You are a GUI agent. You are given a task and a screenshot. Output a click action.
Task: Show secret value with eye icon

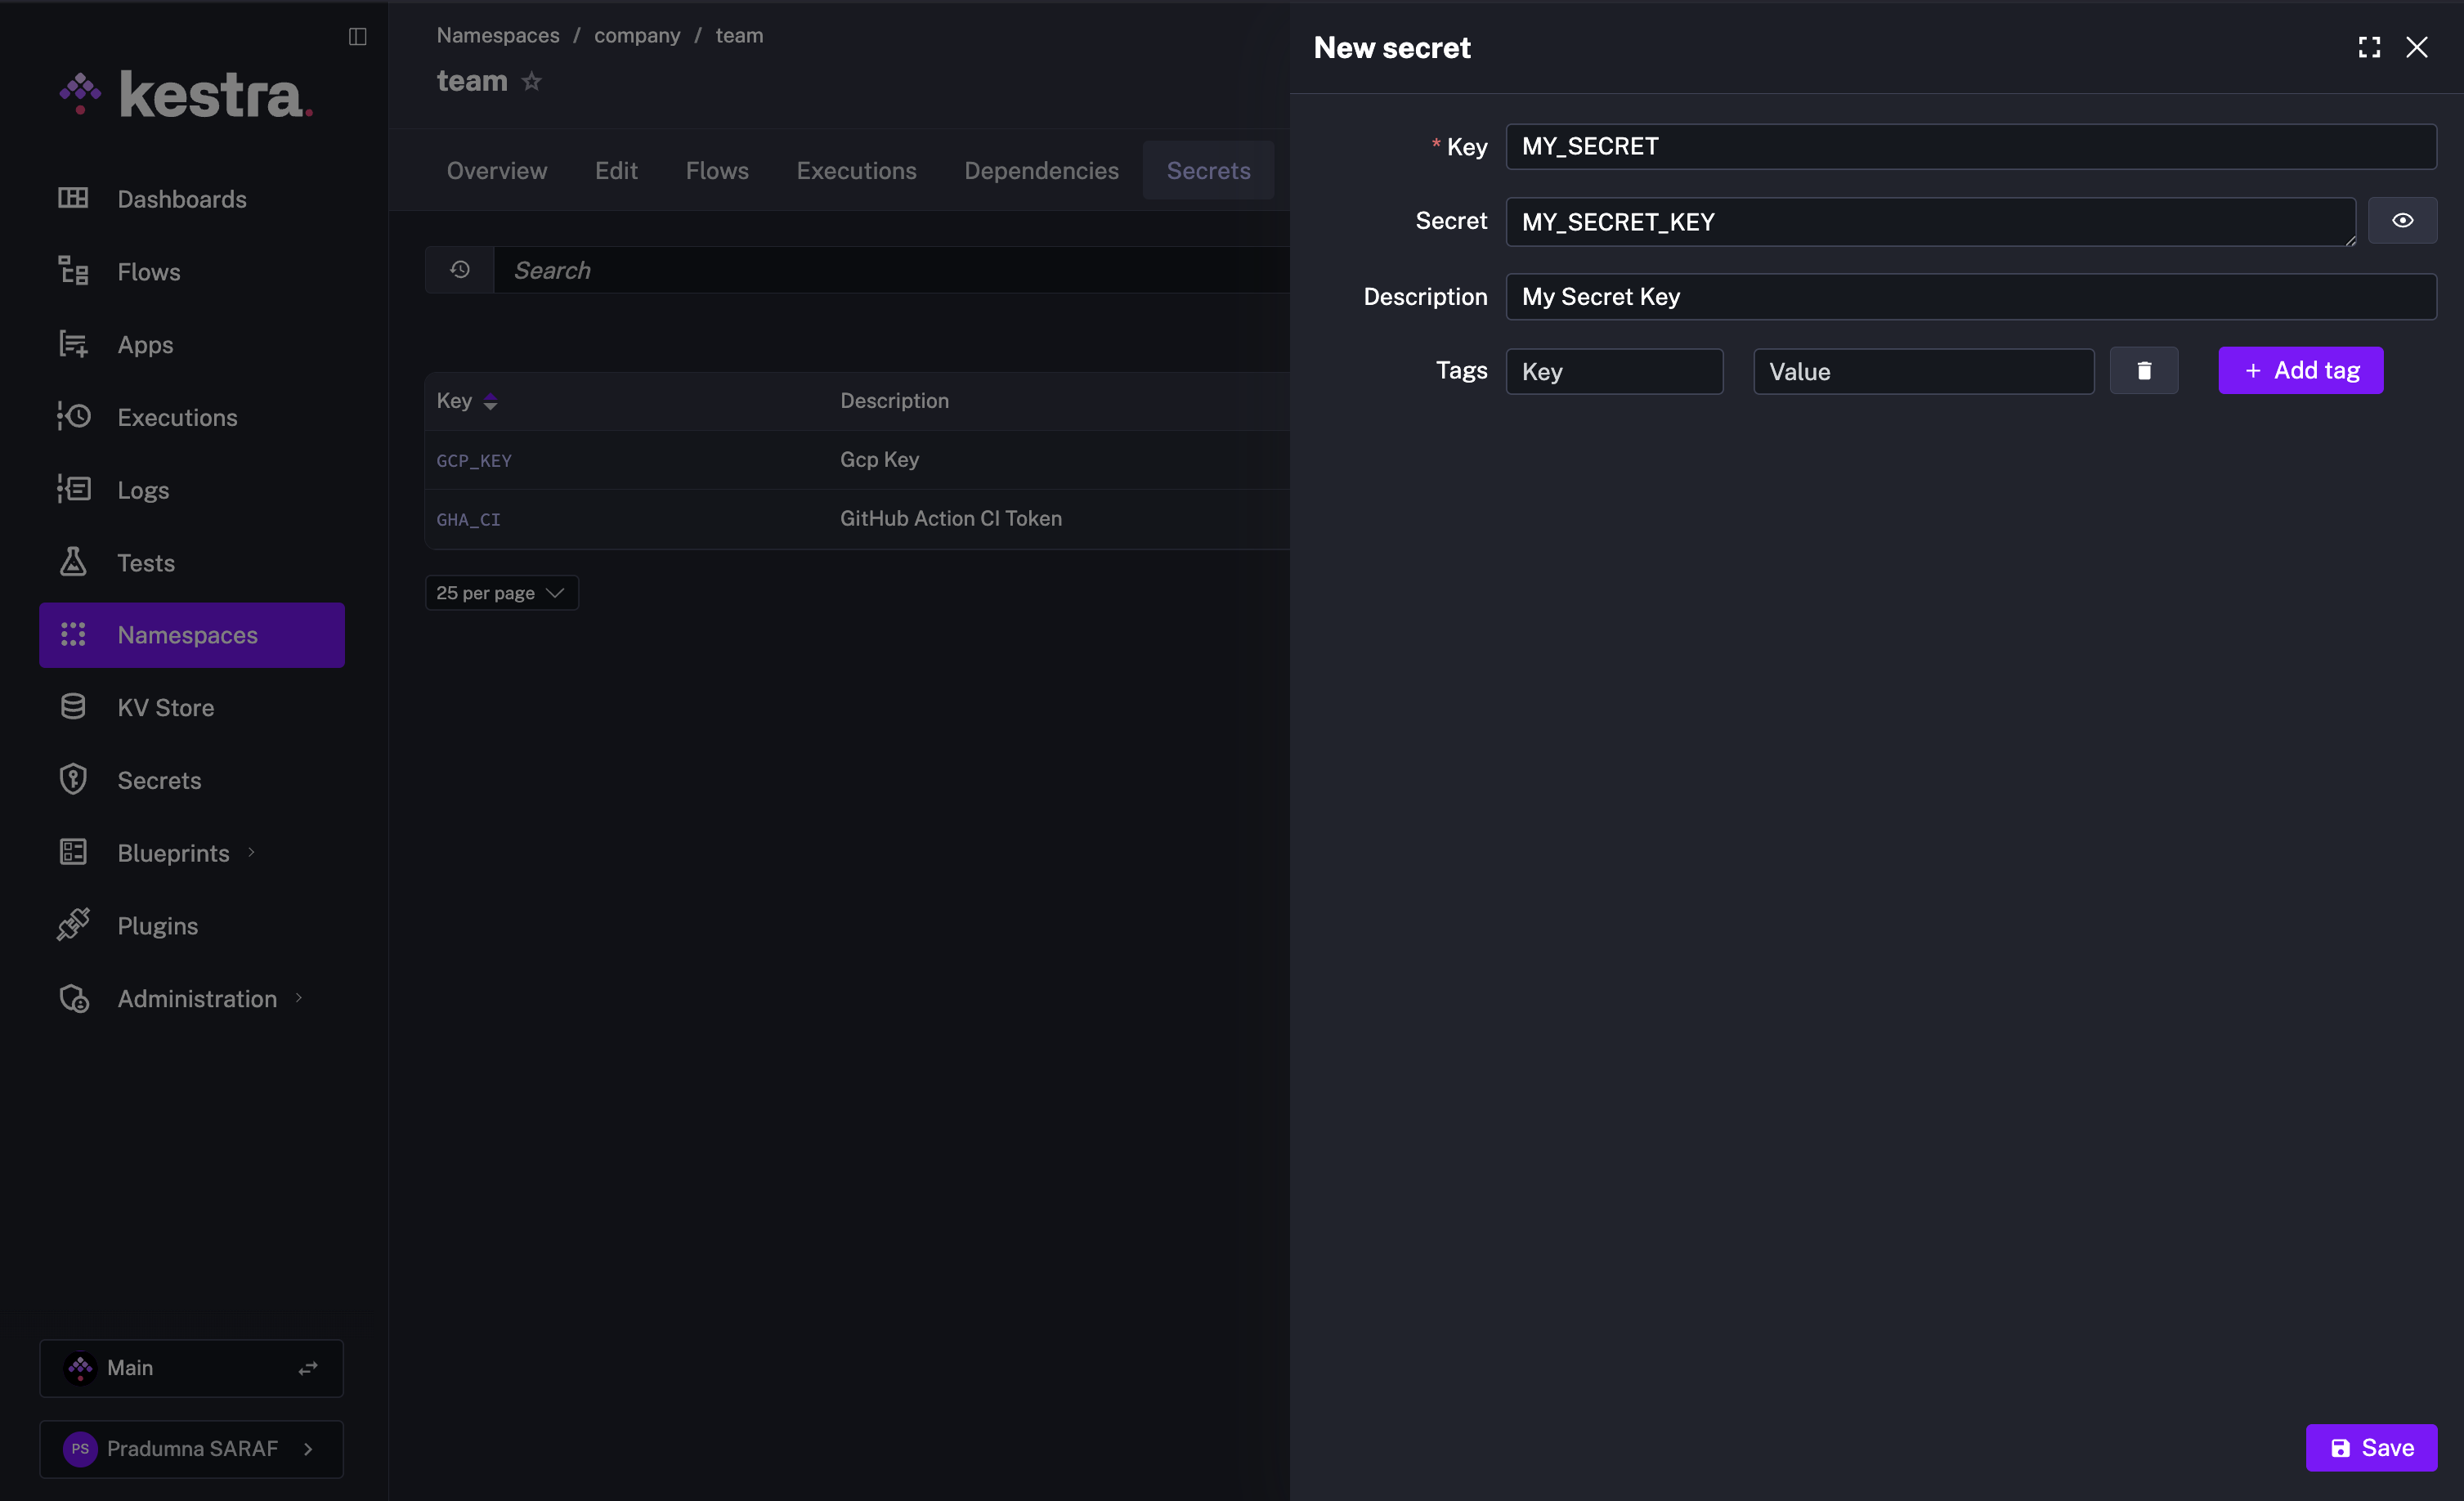[2402, 221]
